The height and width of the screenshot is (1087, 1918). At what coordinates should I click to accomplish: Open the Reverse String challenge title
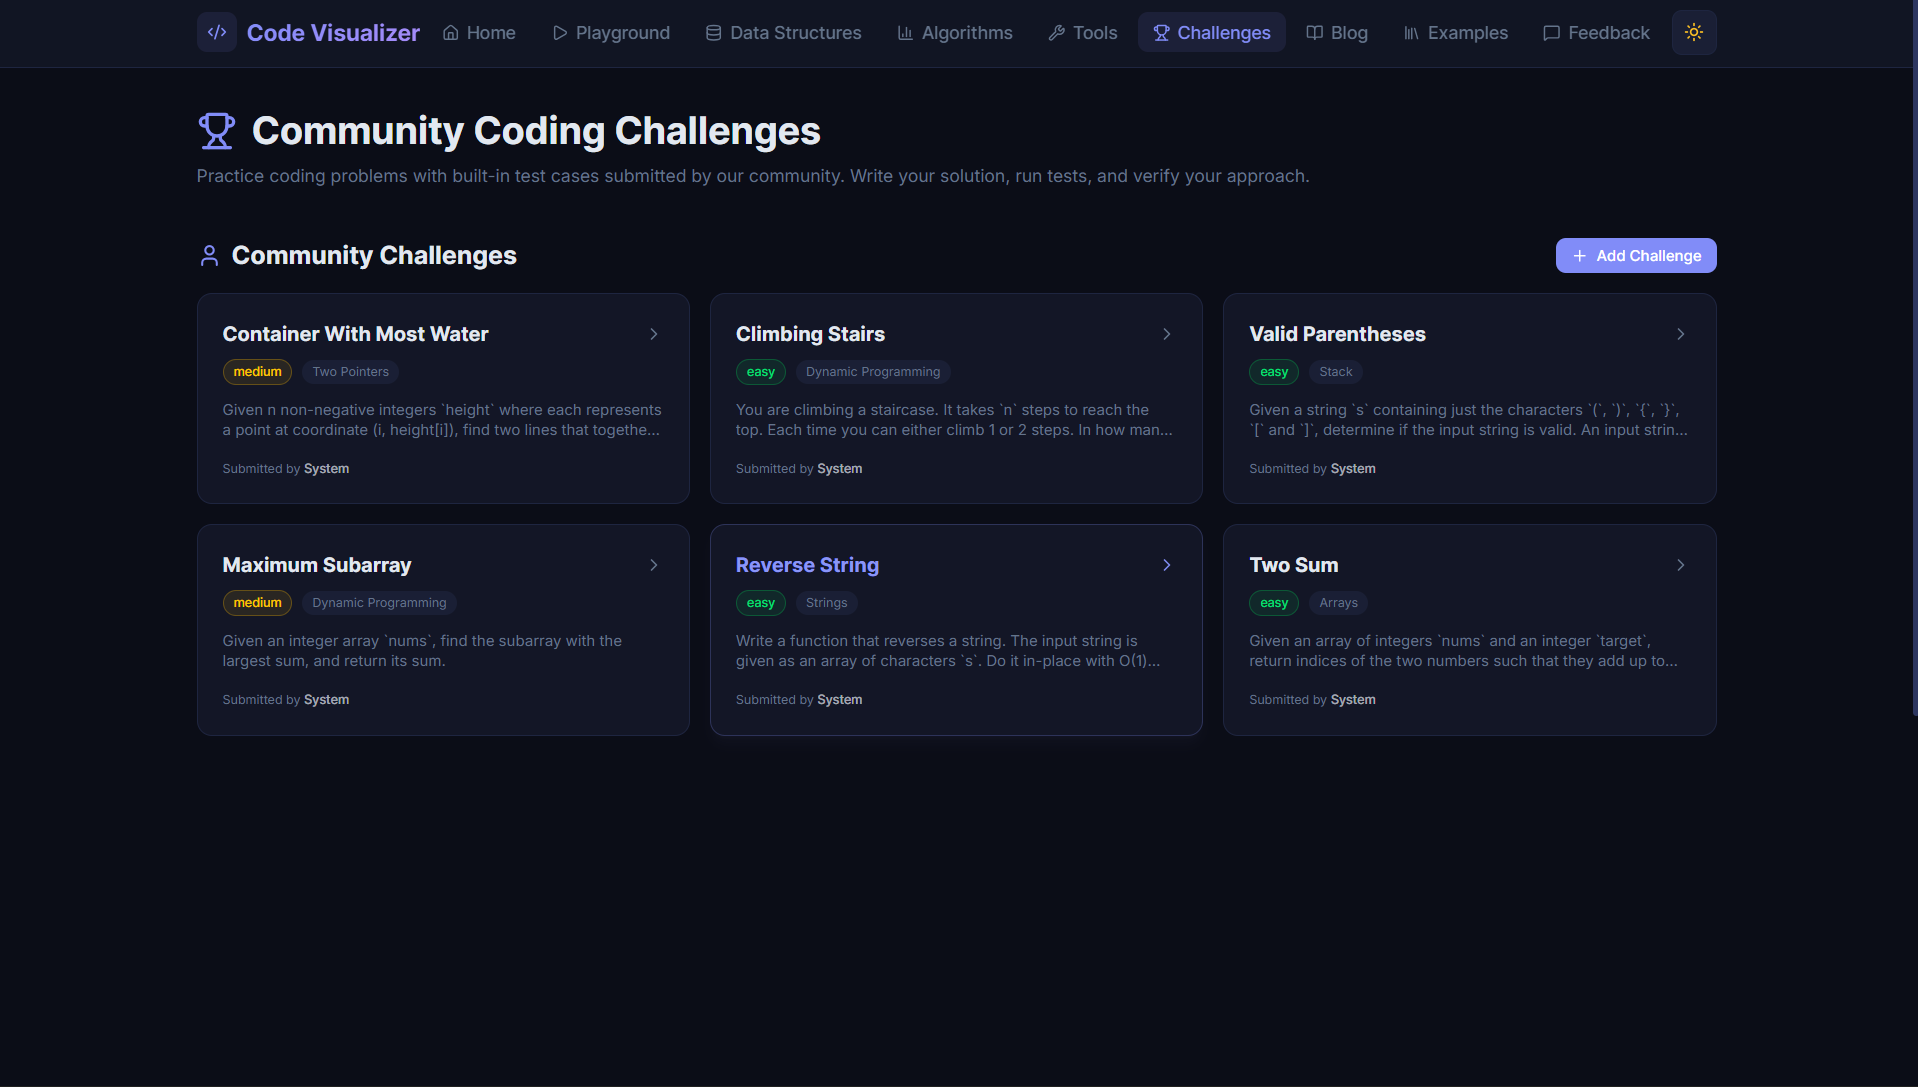pos(807,565)
